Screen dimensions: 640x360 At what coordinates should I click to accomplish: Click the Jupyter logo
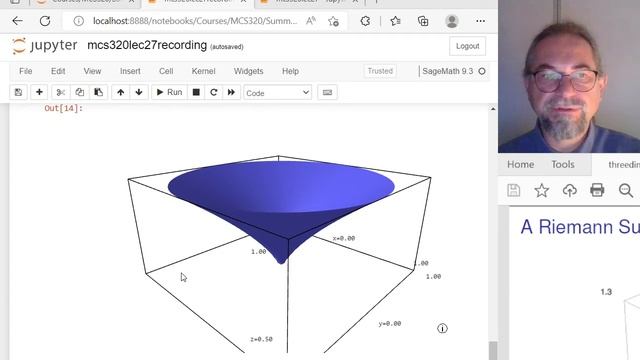click(44, 46)
